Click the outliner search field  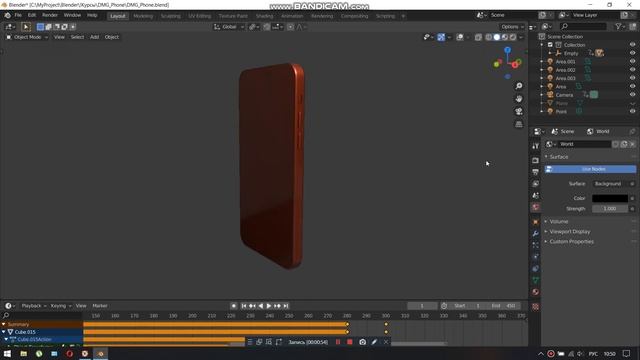pos(583,27)
